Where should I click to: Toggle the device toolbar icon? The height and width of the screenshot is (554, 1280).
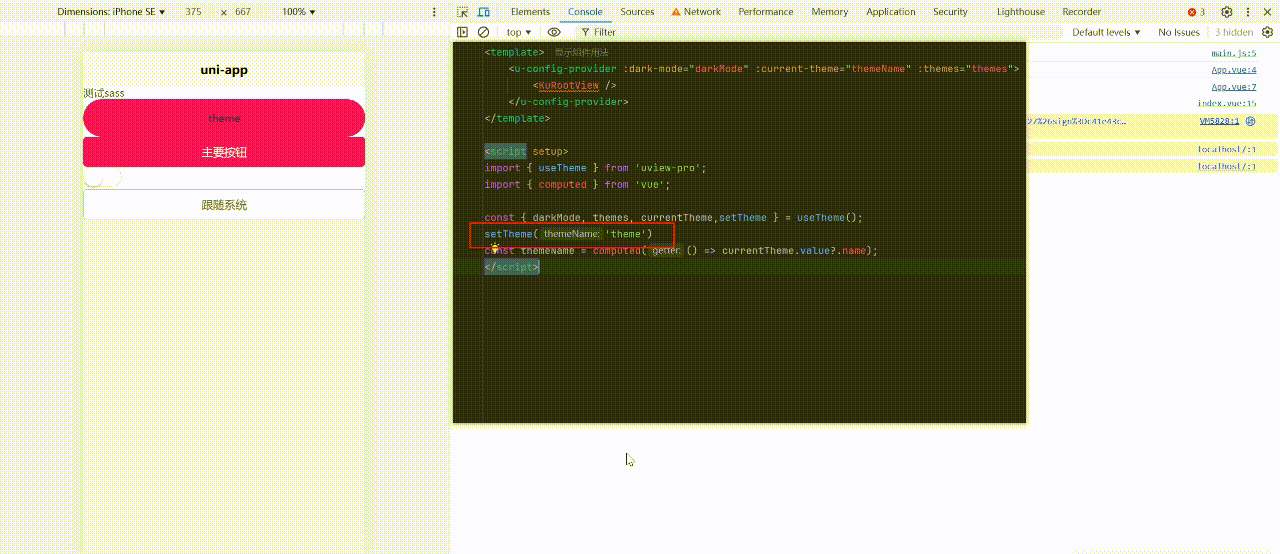click(x=484, y=12)
